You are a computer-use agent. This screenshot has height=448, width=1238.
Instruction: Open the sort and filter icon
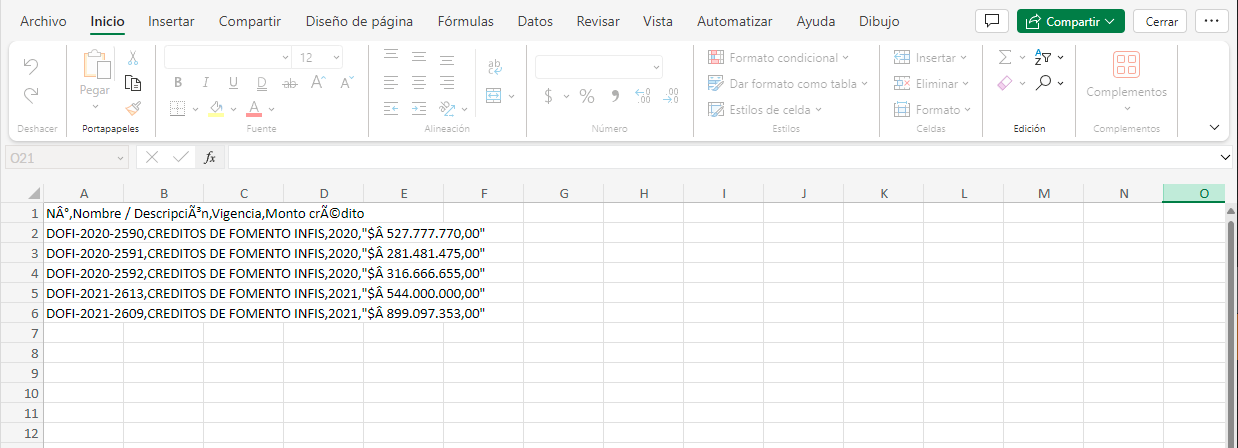[x=1043, y=58]
